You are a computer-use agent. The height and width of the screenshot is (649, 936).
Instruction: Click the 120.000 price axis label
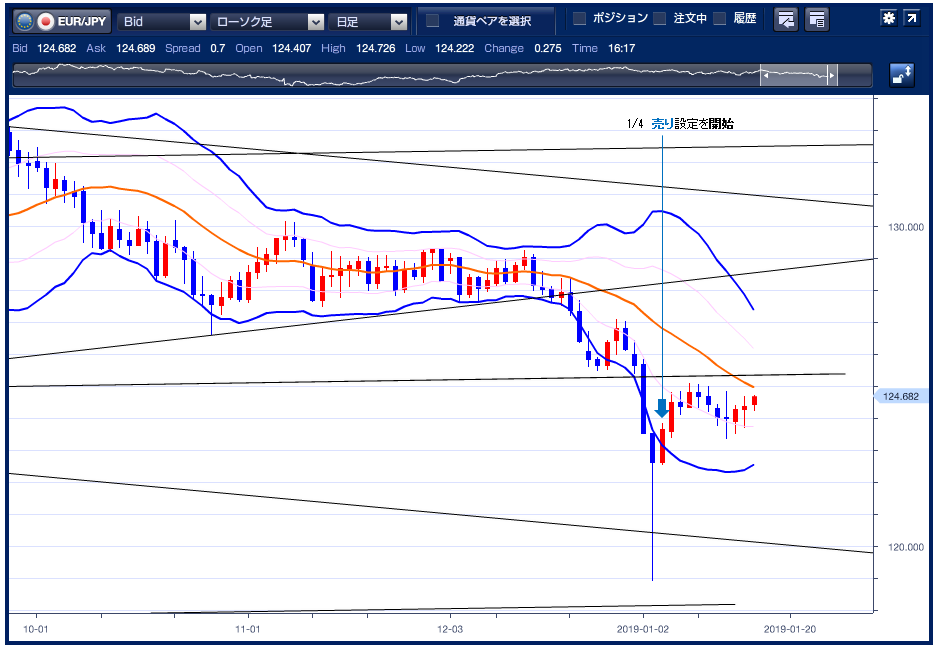pos(906,547)
